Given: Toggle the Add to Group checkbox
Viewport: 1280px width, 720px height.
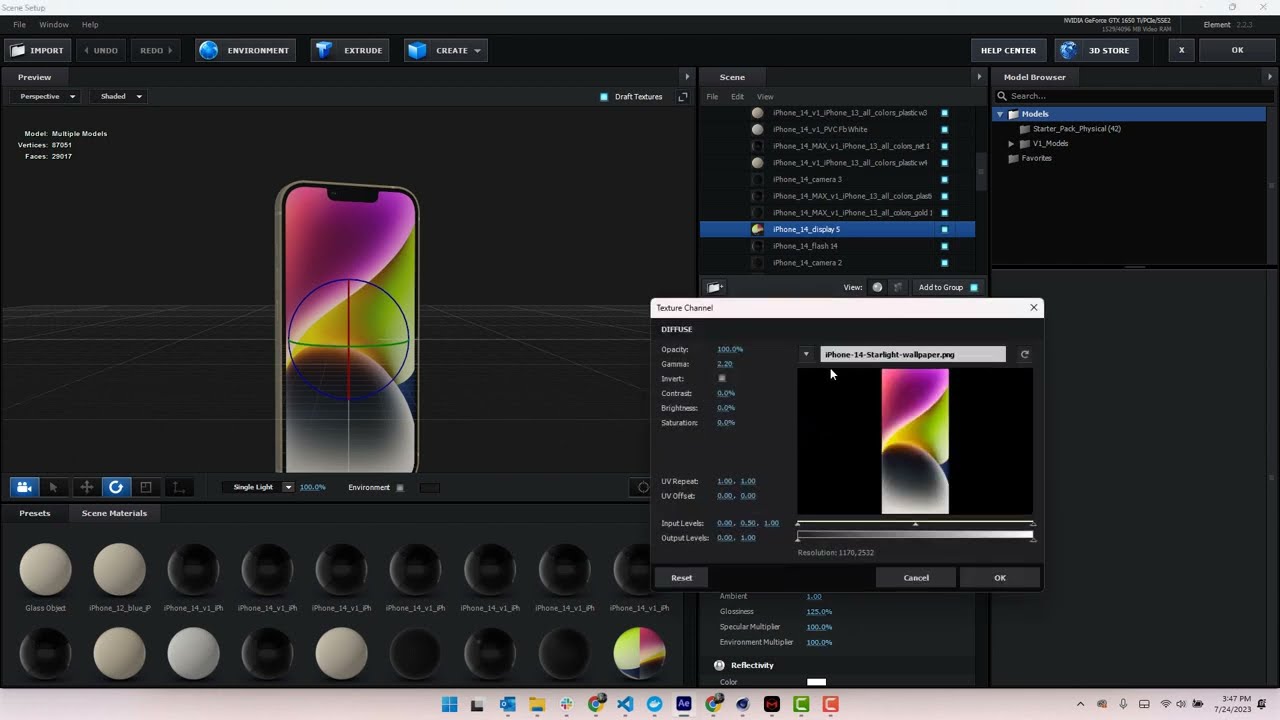Looking at the screenshot, I should pyautogui.click(x=974, y=288).
